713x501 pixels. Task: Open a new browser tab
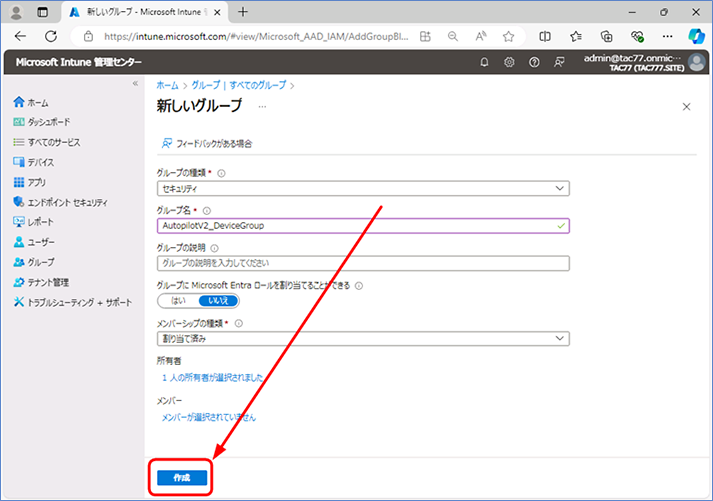coord(243,12)
